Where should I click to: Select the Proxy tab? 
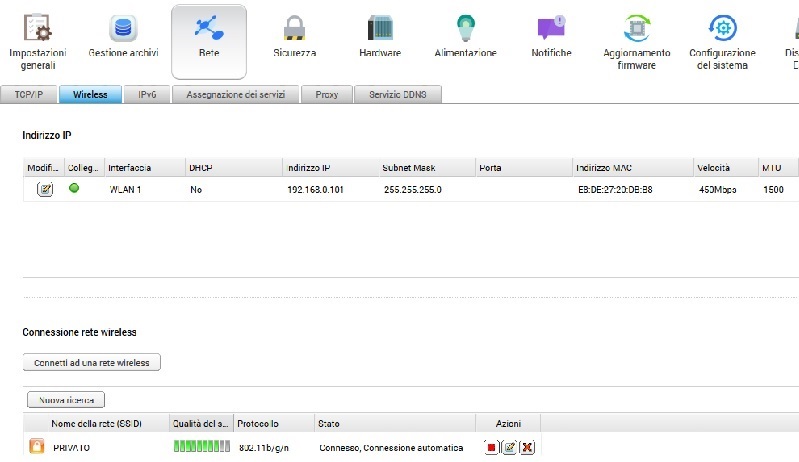pyautogui.click(x=326, y=95)
